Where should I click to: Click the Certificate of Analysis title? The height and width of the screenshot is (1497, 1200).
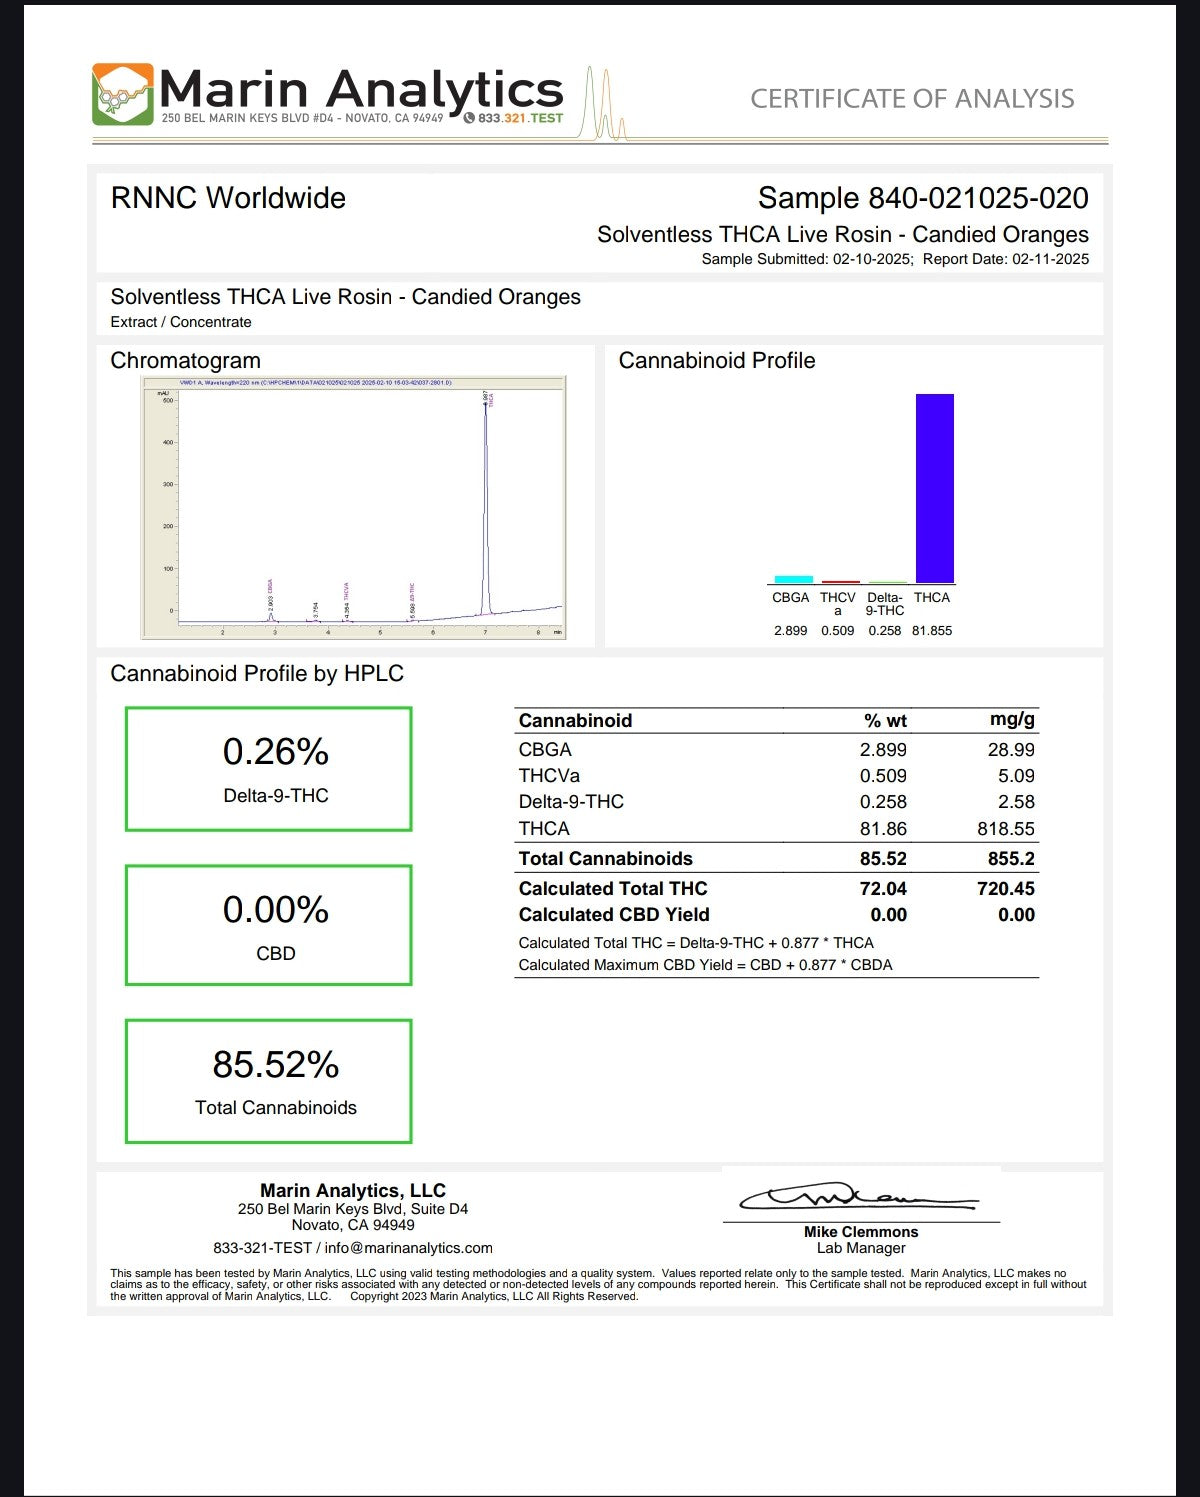912,99
